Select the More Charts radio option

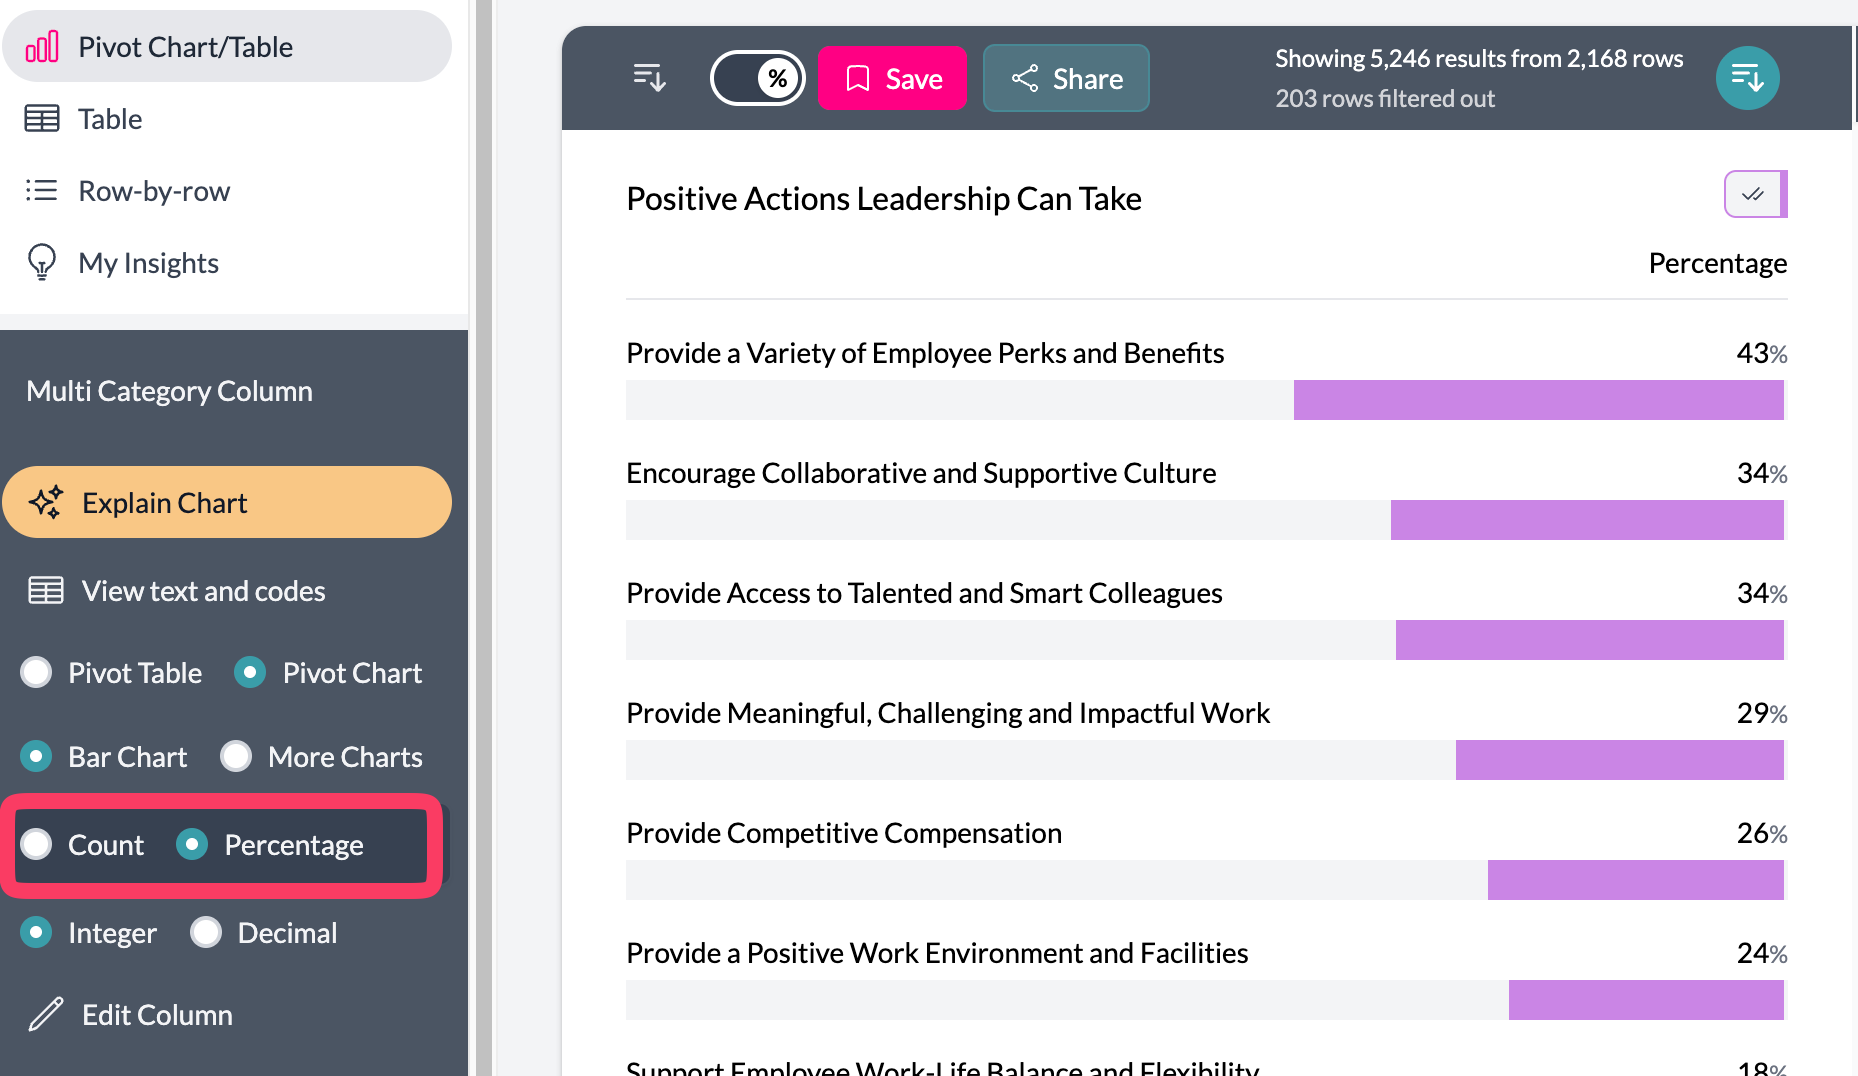[237, 757]
